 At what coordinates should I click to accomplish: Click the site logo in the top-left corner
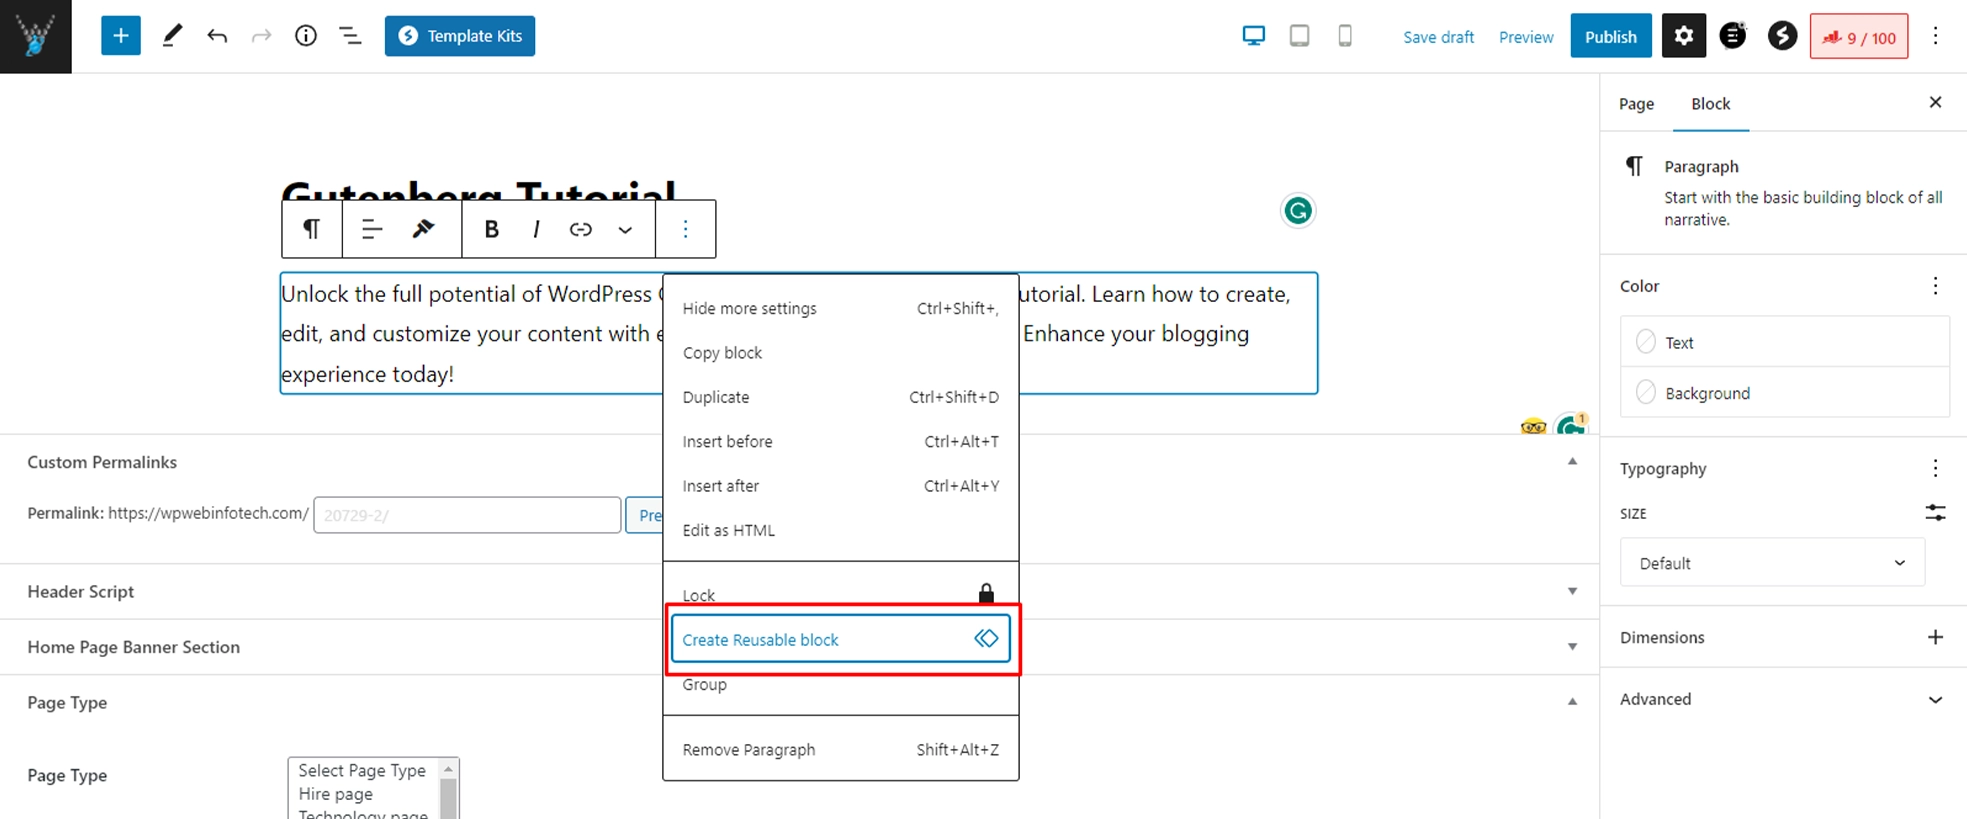[36, 36]
